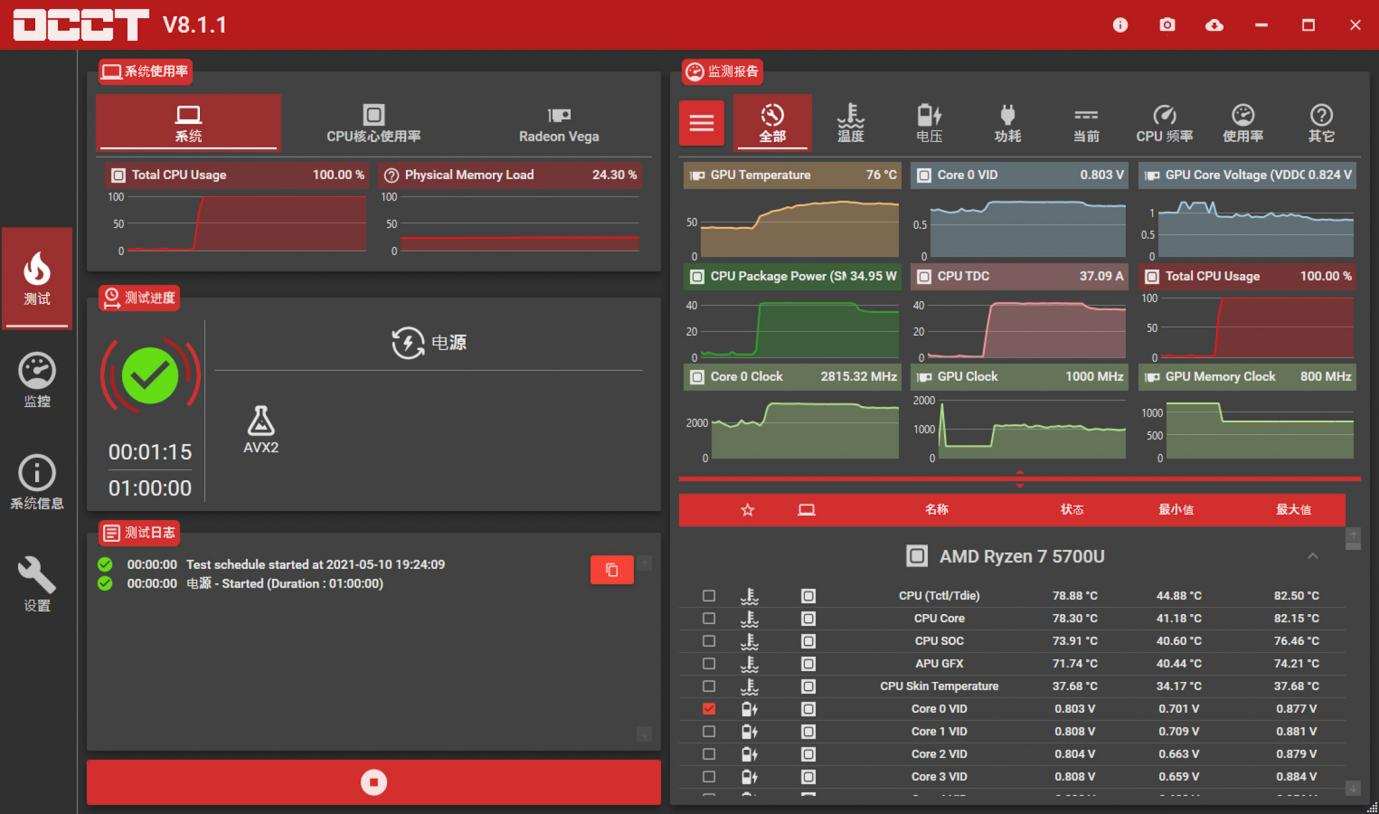Click the laptop icon column header
The height and width of the screenshot is (814, 1379).
tap(806, 510)
